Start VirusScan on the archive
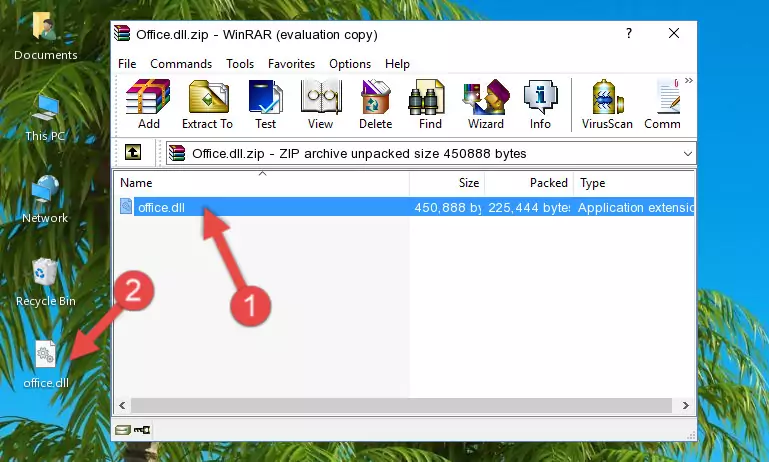The height and width of the screenshot is (462, 769). coord(607,104)
